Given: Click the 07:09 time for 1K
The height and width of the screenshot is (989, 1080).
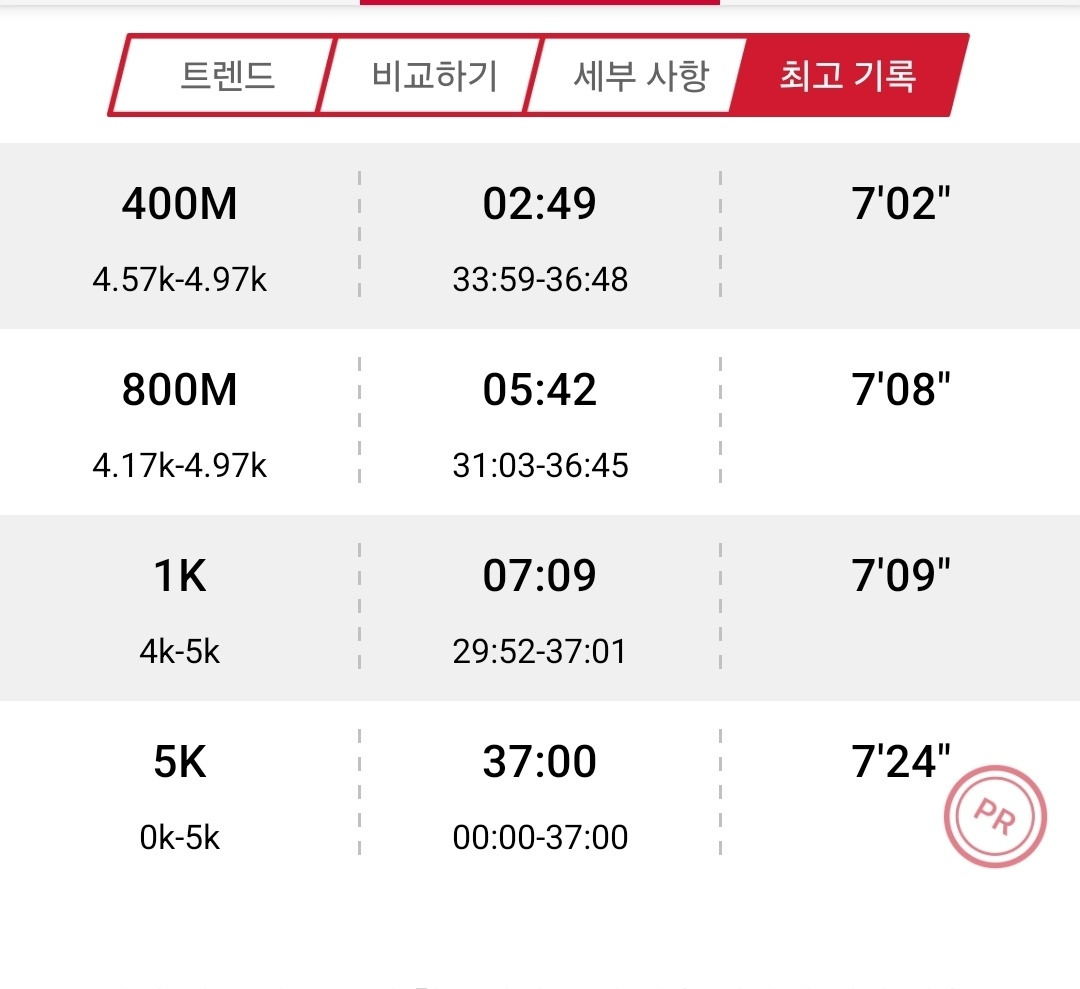Looking at the screenshot, I should click(540, 576).
